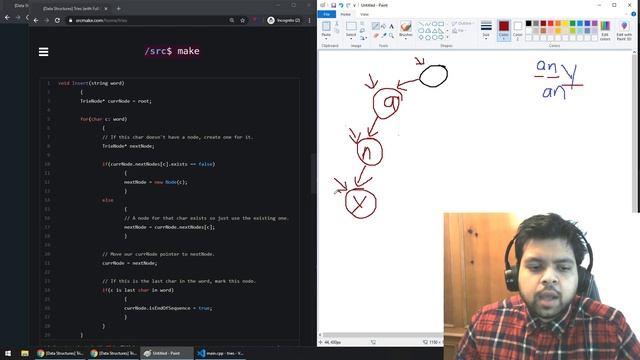This screenshot has width=640, height=360.
Task: Expand the Shapes gallery more arrow
Action: point(447,38)
